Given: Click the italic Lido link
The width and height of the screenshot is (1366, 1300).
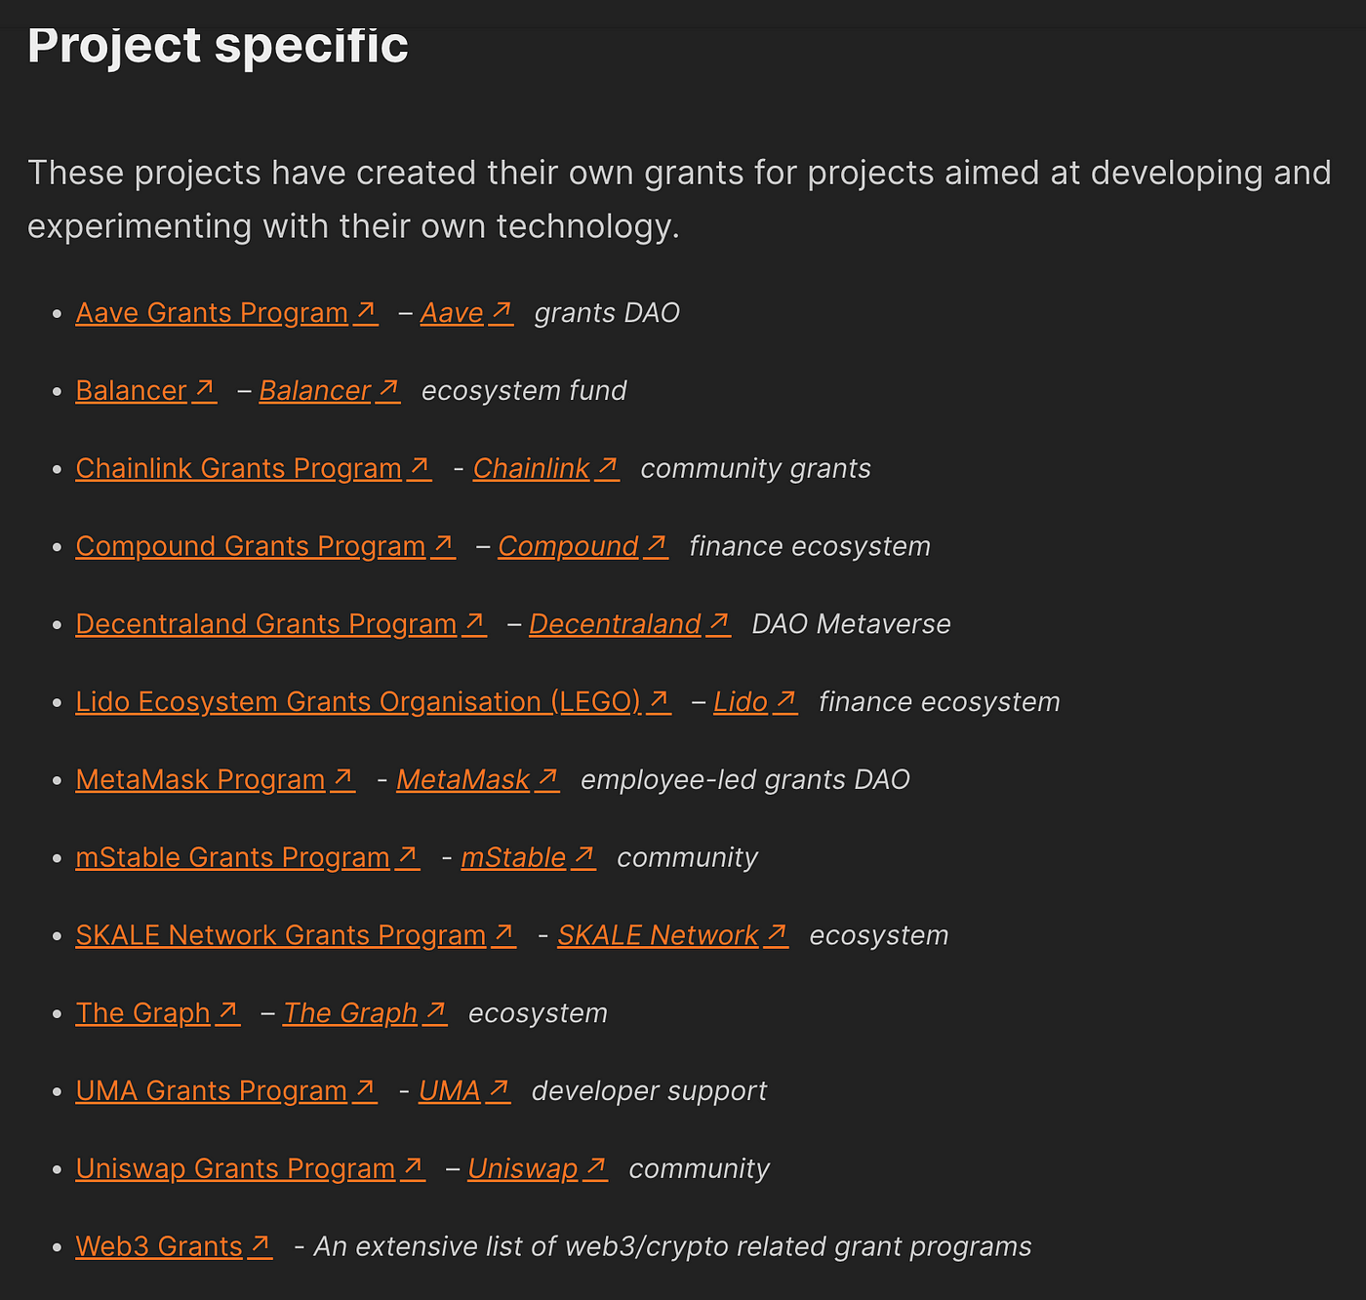Looking at the screenshot, I should click(x=755, y=703).
